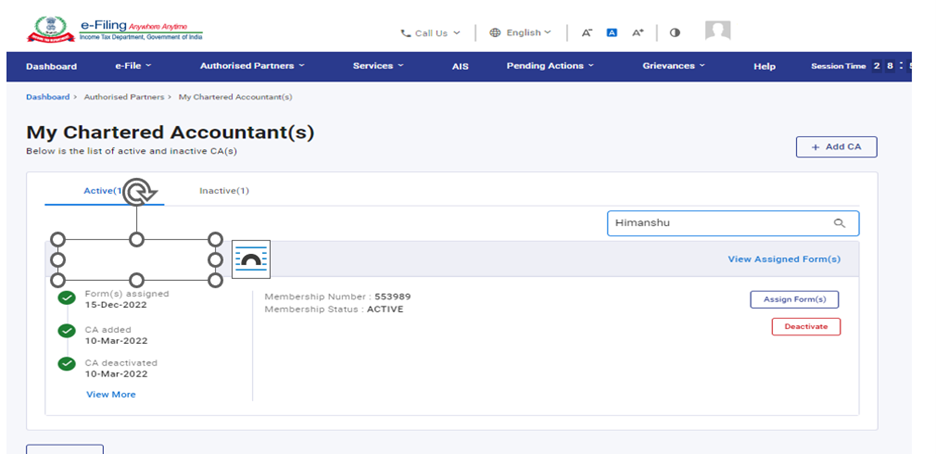Image resolution: width=936 pixels, height=454 pixels.
Task: Switch to the Inactive(1) tab
Action: click(x=224, y=190)
